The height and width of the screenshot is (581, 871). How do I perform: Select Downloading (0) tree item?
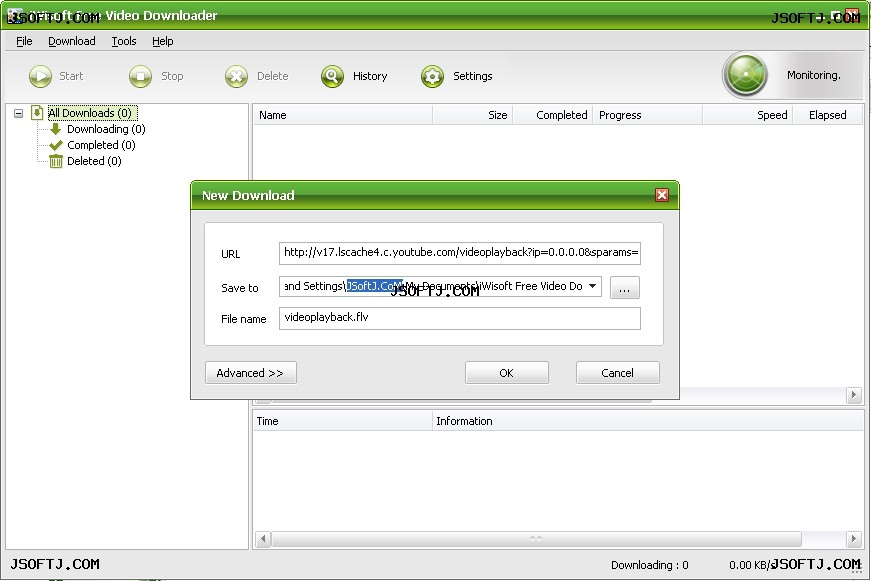point(106,129)
